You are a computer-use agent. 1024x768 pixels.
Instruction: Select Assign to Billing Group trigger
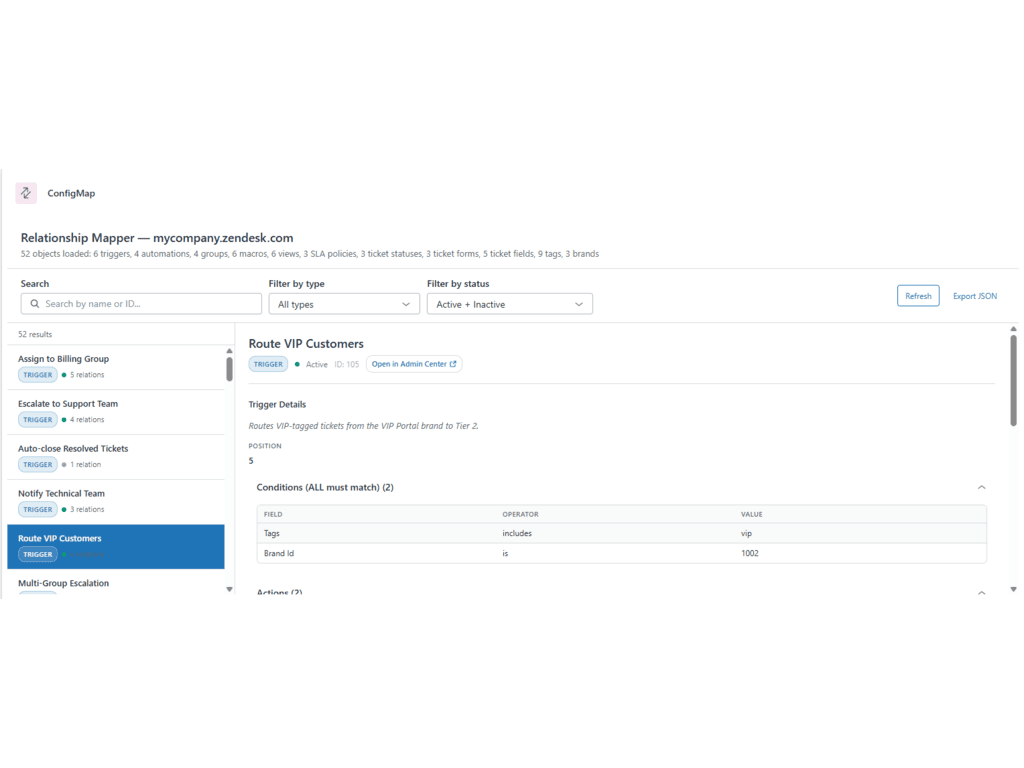[116, 367]
